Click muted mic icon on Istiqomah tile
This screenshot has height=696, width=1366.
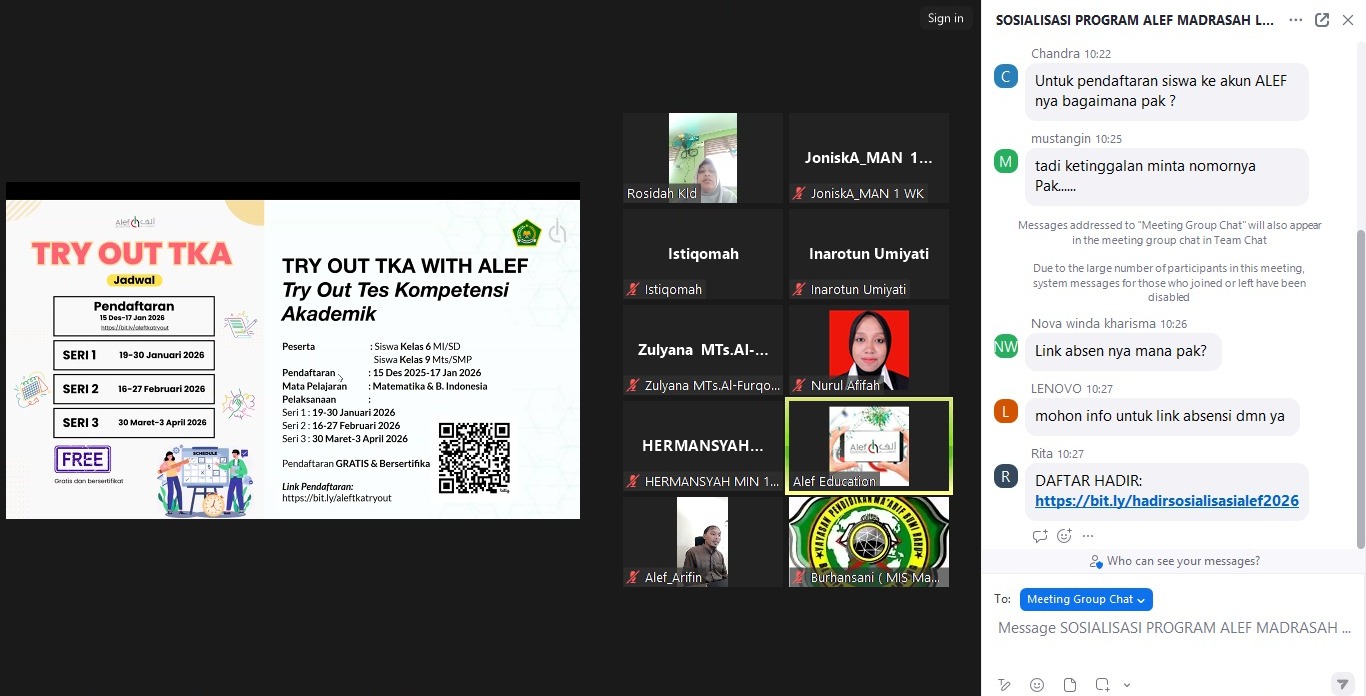point(632,290)
